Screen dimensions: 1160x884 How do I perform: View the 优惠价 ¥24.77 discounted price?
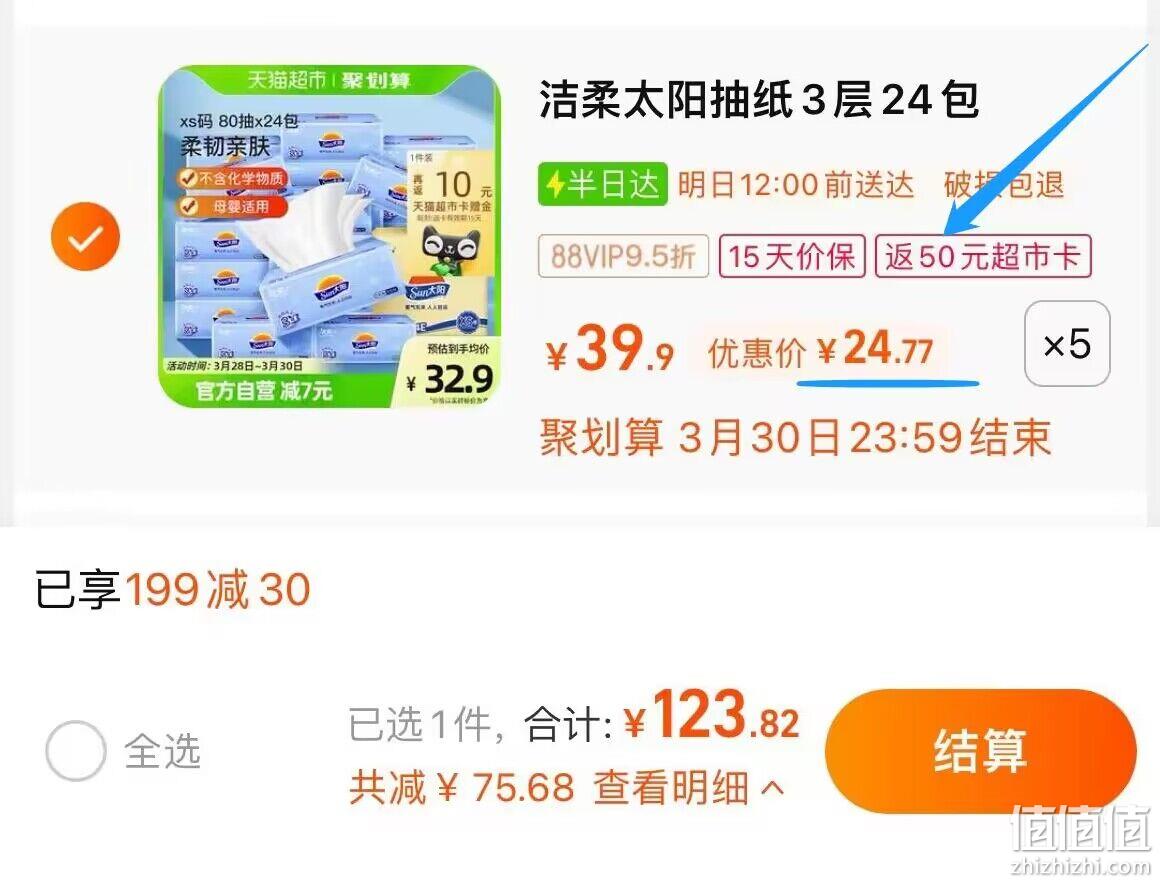[820, 348]
